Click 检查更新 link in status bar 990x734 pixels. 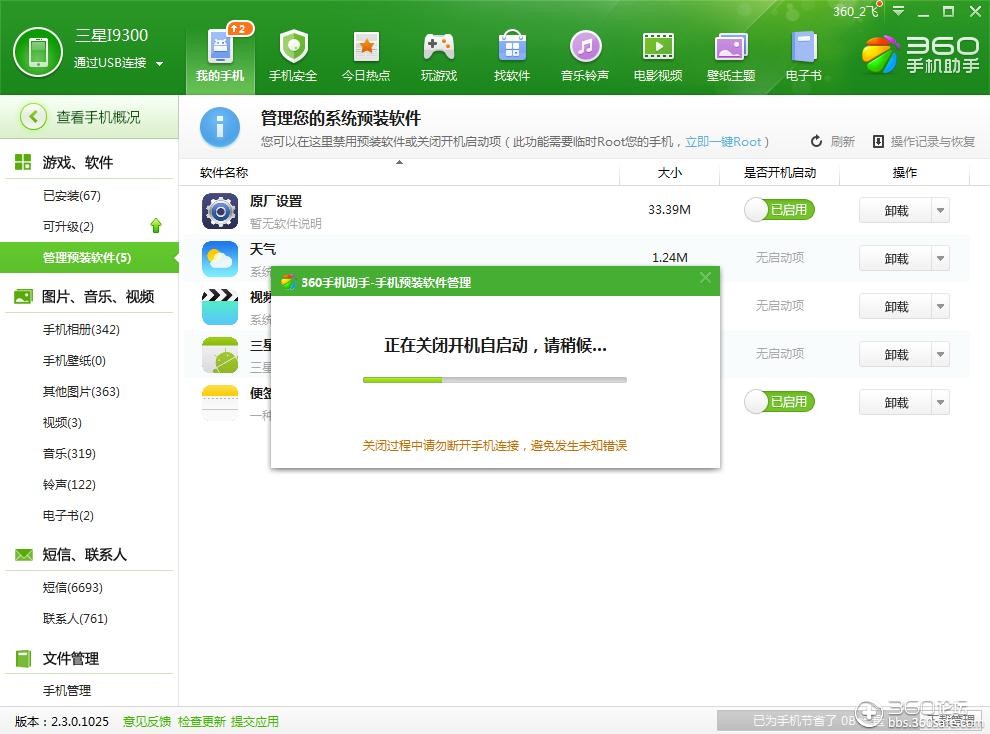[x=201, y=721]
